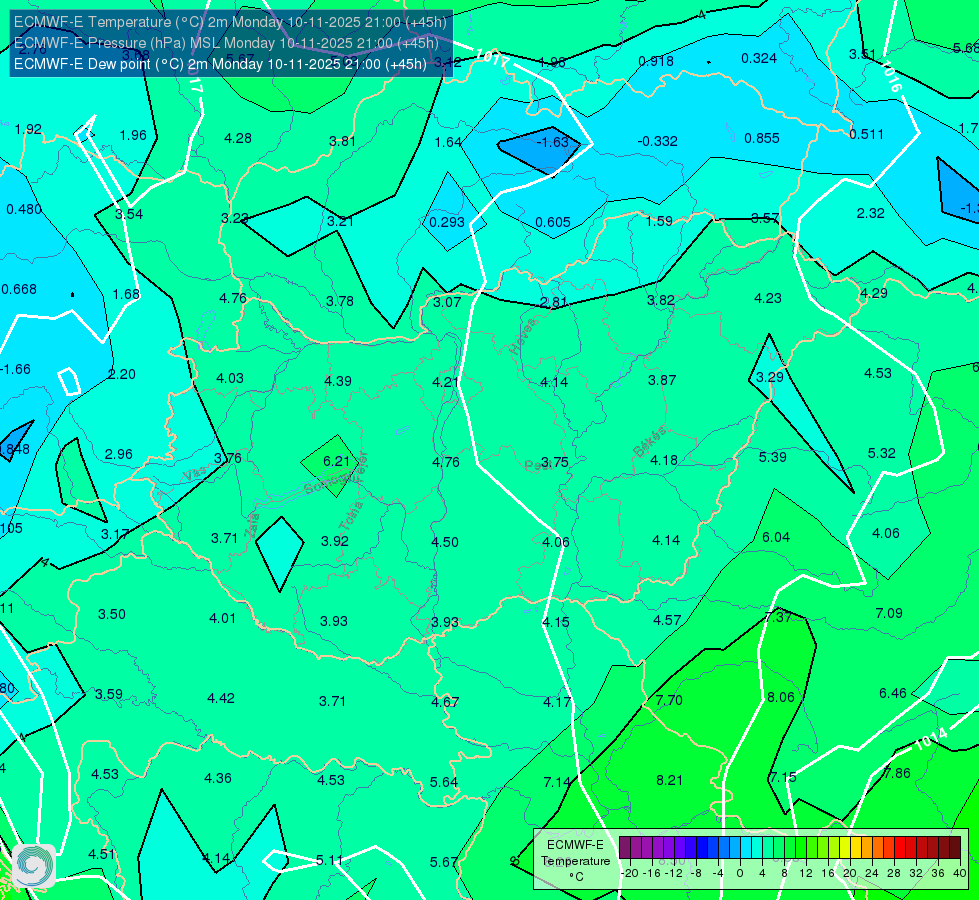This screenshot has height=900, width=979.
Task: Select the ECMWF-E Pressure MSL layer label
Action: click(226, 43)
